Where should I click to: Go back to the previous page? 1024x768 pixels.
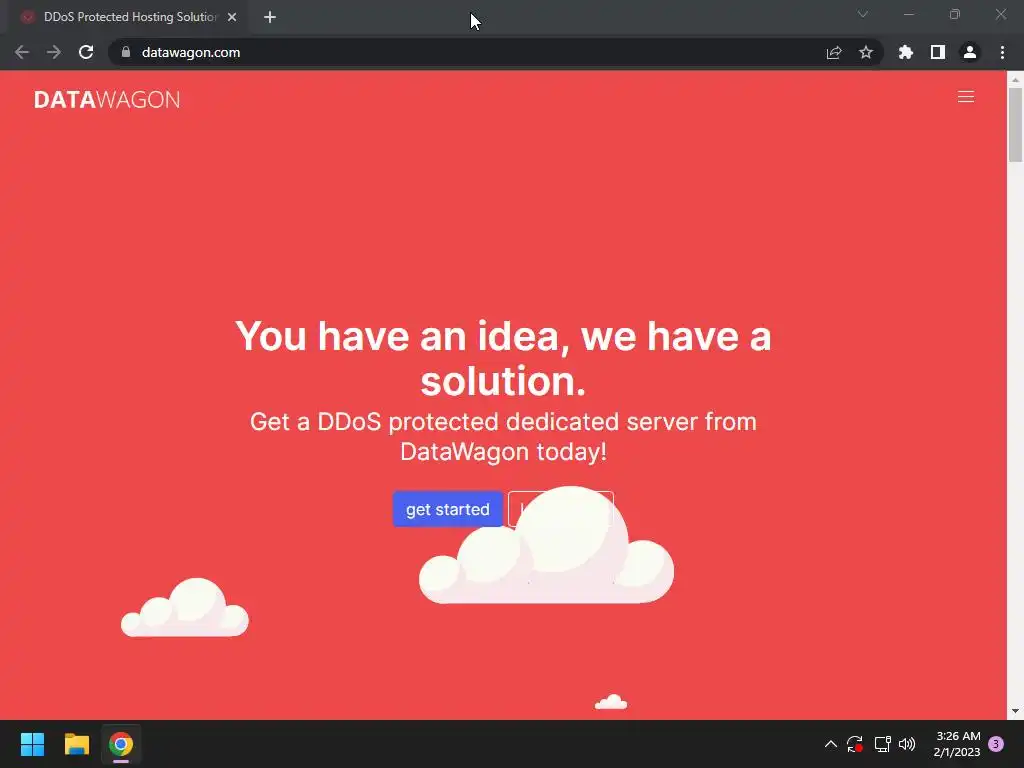(x=22, y=52)
